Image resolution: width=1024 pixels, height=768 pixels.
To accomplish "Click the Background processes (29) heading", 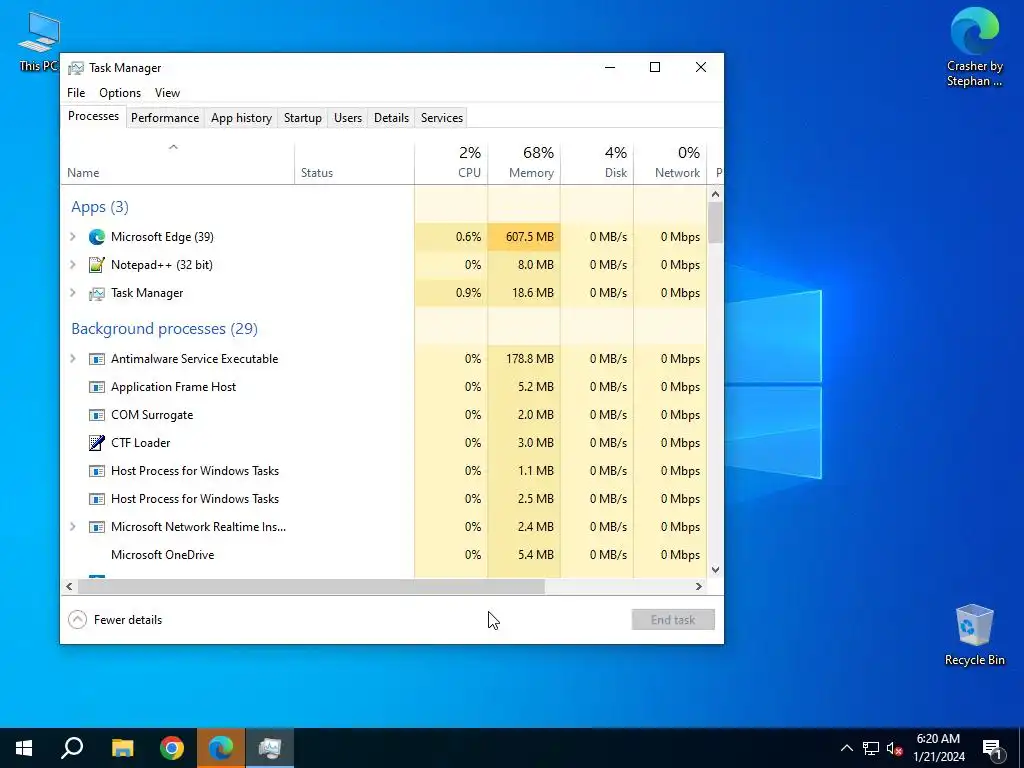I will (165, 328).
